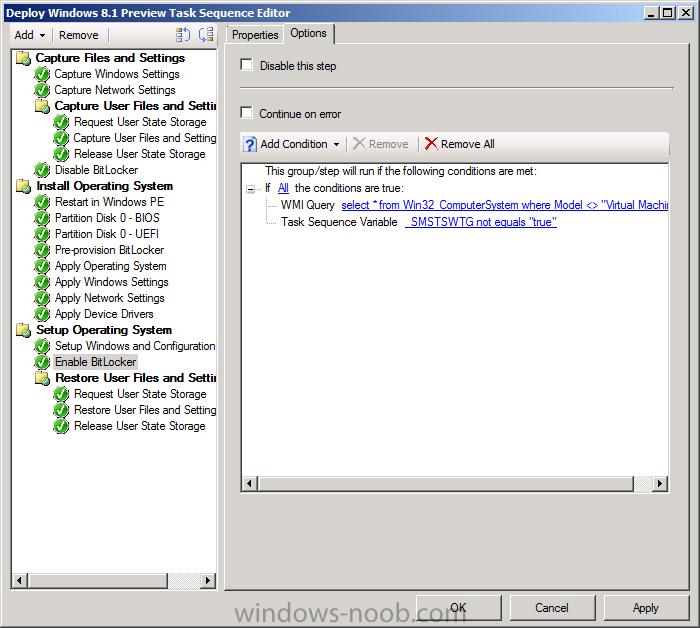
Task: Click the move step down icon
Action: click(206, 35)
